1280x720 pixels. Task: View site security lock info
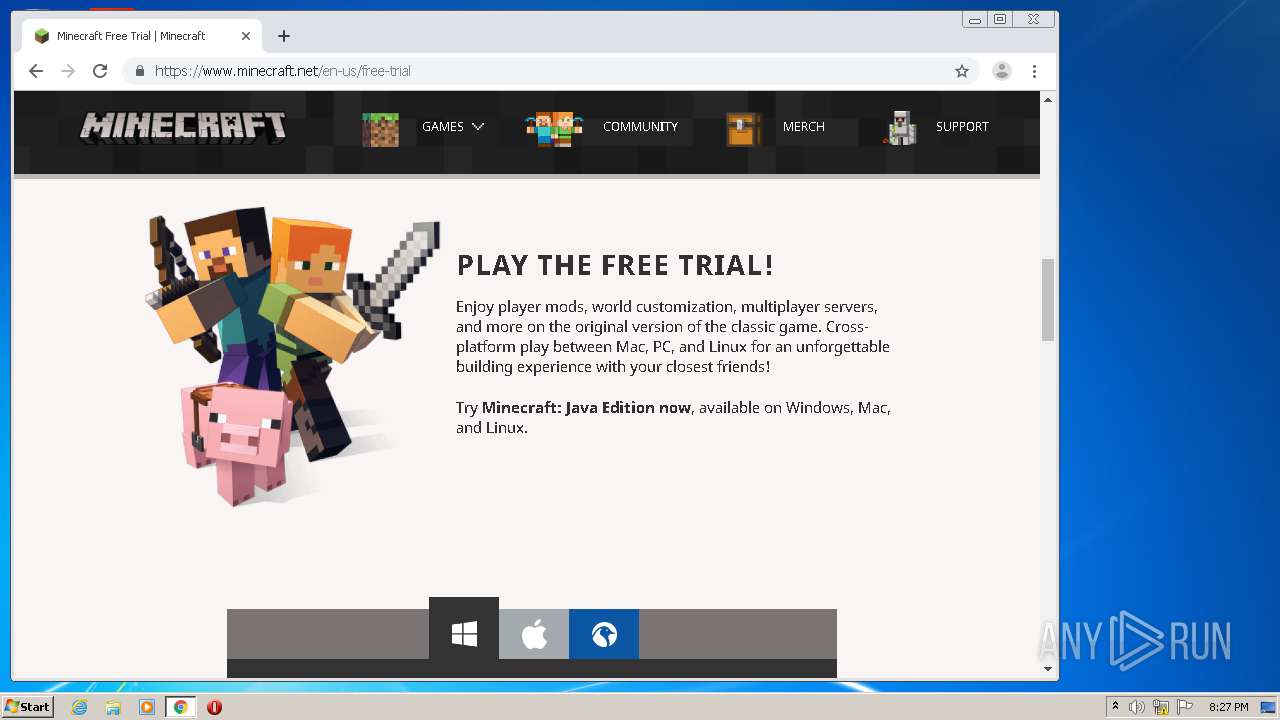point(139,71)
